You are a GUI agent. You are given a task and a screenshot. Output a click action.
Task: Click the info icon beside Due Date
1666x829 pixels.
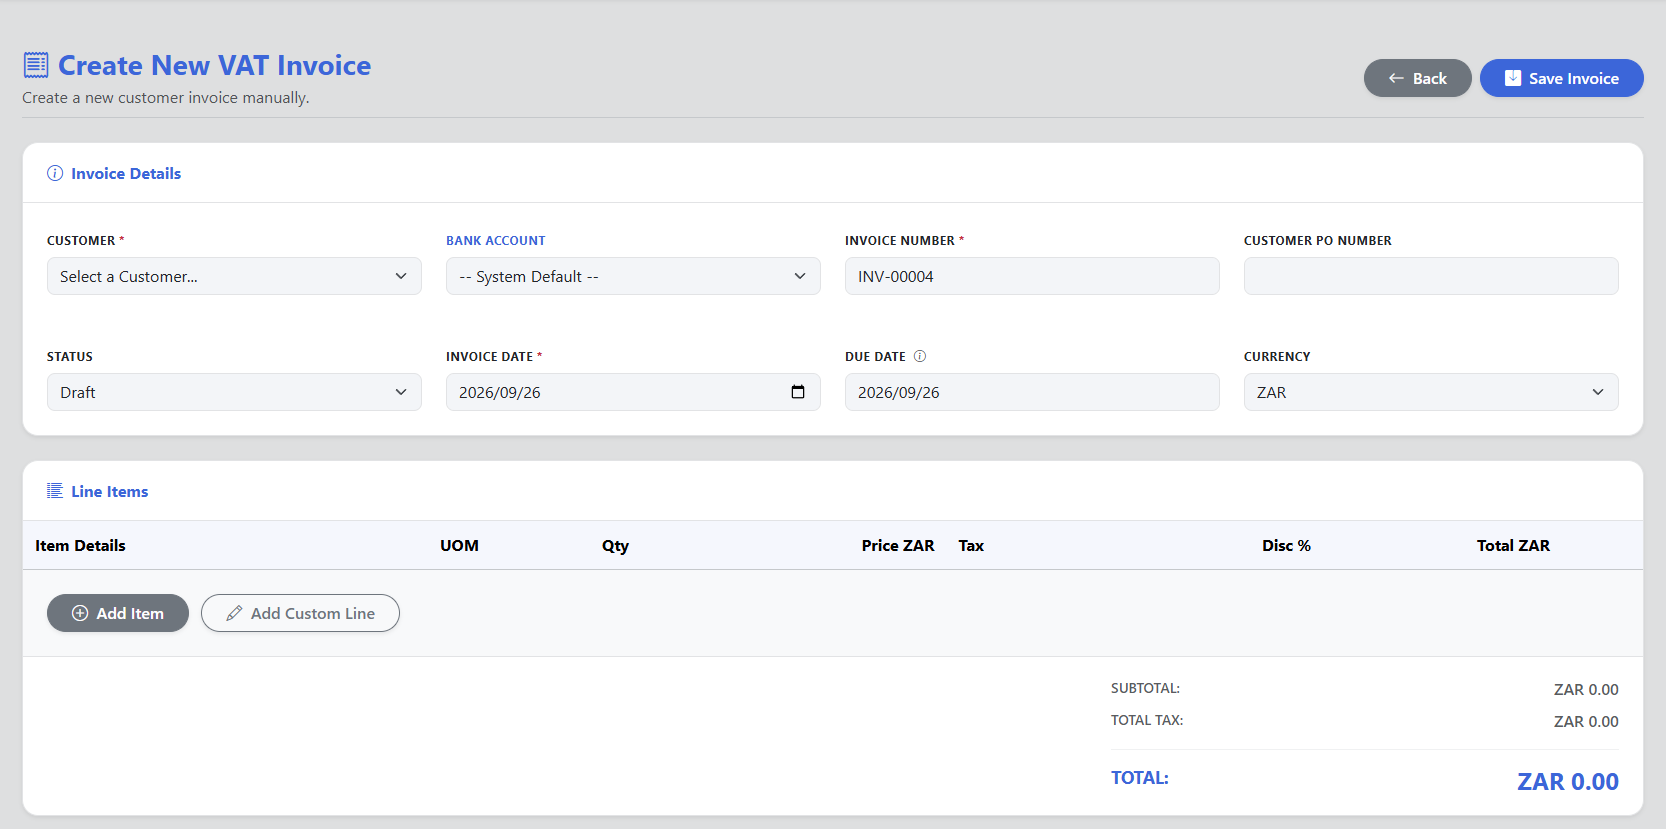click(920, 356)
